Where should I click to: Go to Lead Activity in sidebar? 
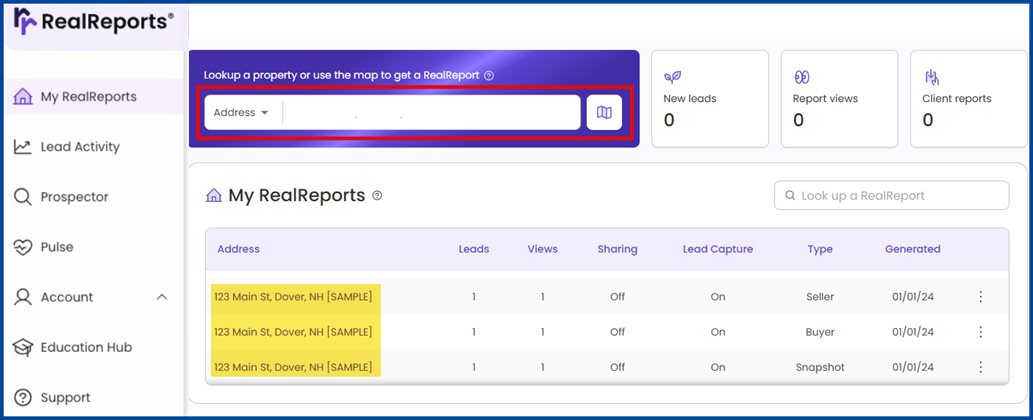[x=80, y=147]
